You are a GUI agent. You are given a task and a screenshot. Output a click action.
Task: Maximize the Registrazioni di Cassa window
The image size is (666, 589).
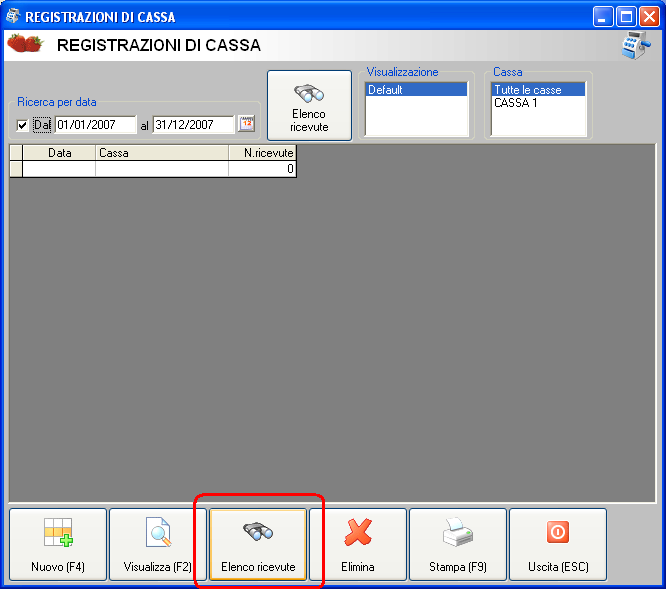tap(626, 17)
